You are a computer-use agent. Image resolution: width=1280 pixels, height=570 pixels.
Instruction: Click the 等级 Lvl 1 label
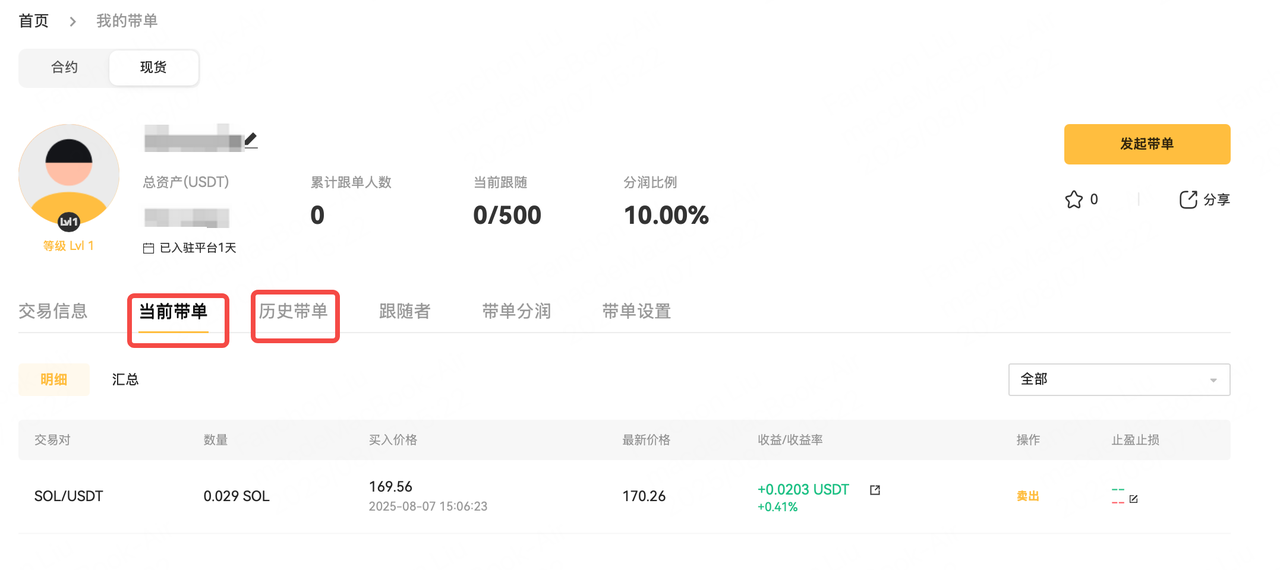pyautogui.click(x=69, y=246)
